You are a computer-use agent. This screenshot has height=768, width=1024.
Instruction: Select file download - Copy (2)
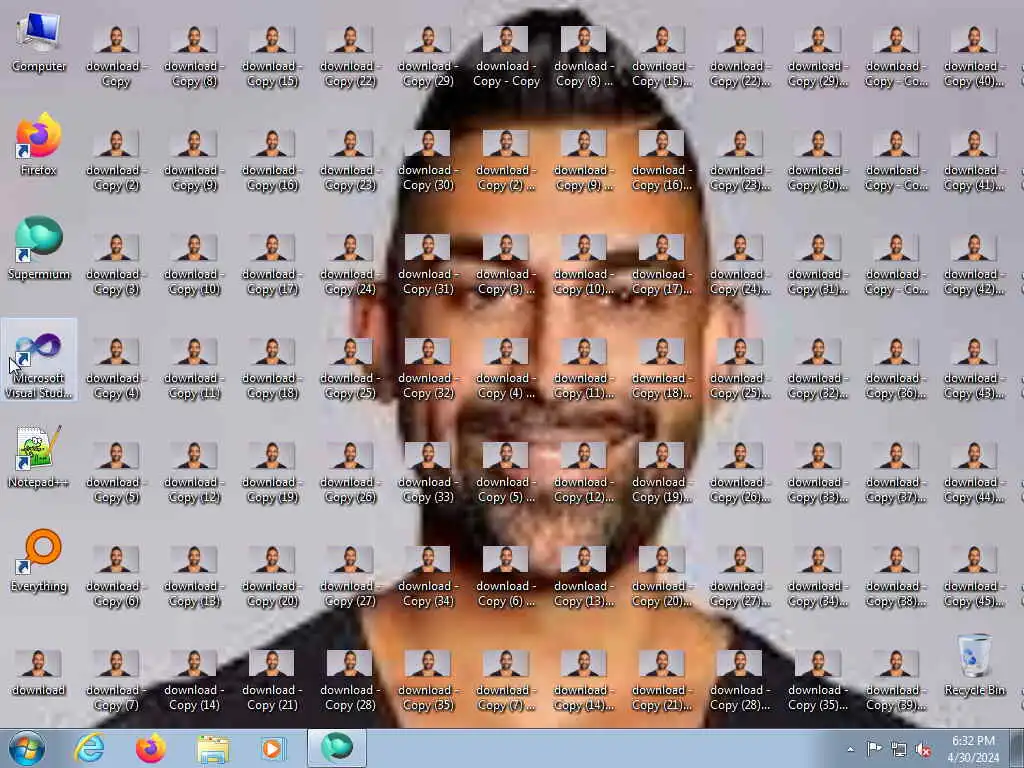click(116, 161)
